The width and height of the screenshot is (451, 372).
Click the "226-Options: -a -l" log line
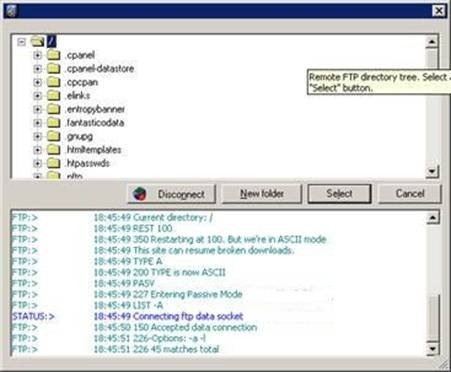coord(150,338)
